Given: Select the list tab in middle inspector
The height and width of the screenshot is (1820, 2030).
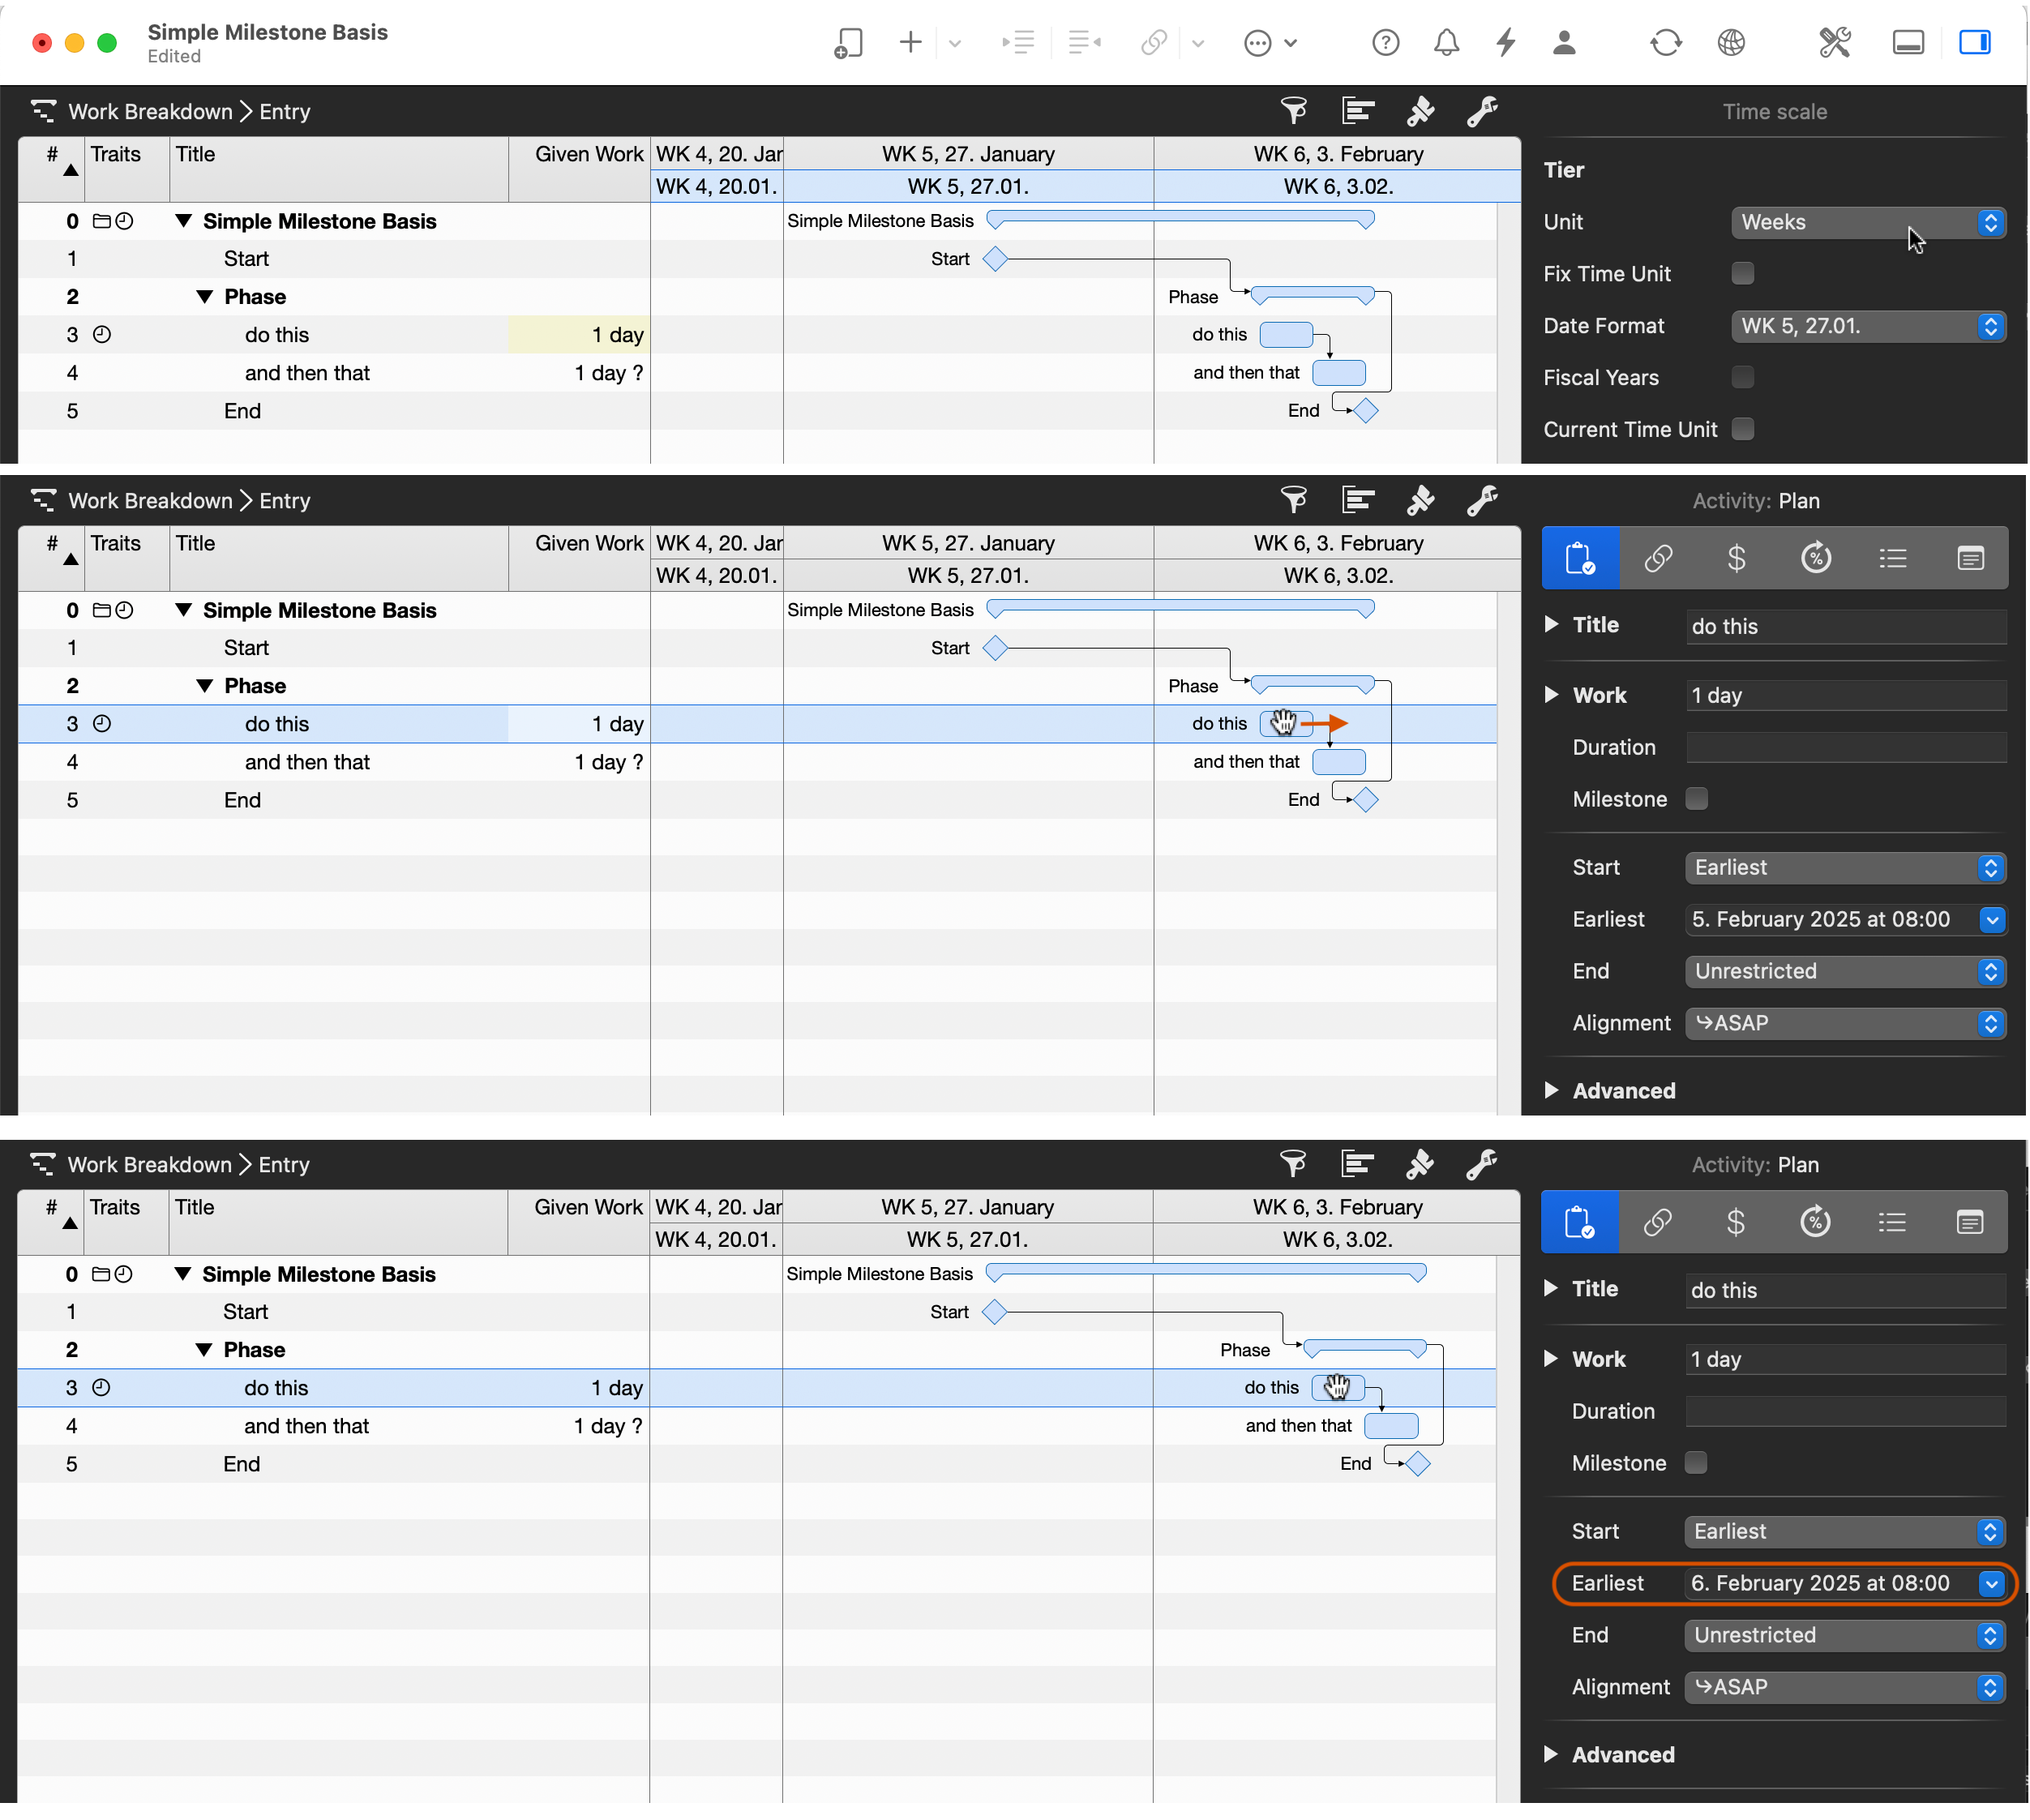Looking at the screenshot, I should pyautogui.click(x=1892, y=558).
